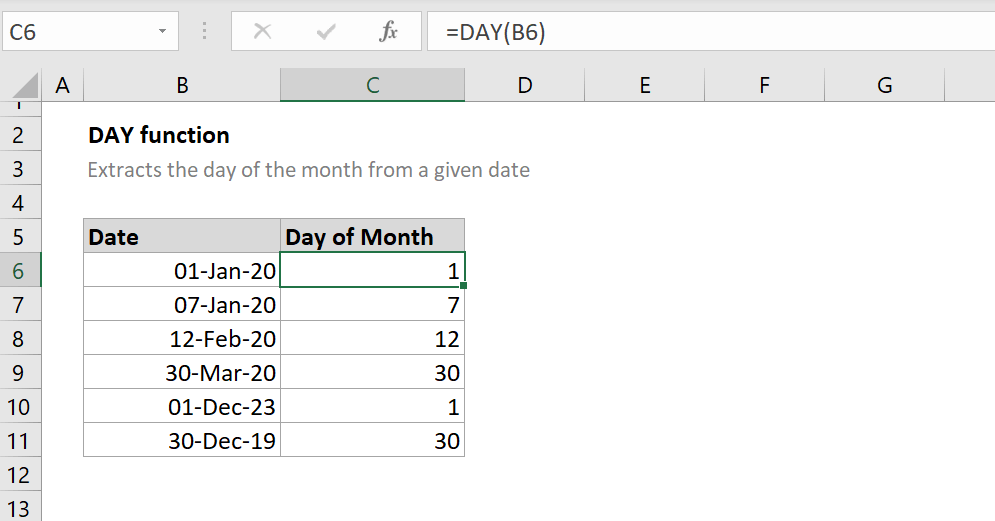995x521 pixels.
Task: Select row 3 header
Action: (20, 169)
